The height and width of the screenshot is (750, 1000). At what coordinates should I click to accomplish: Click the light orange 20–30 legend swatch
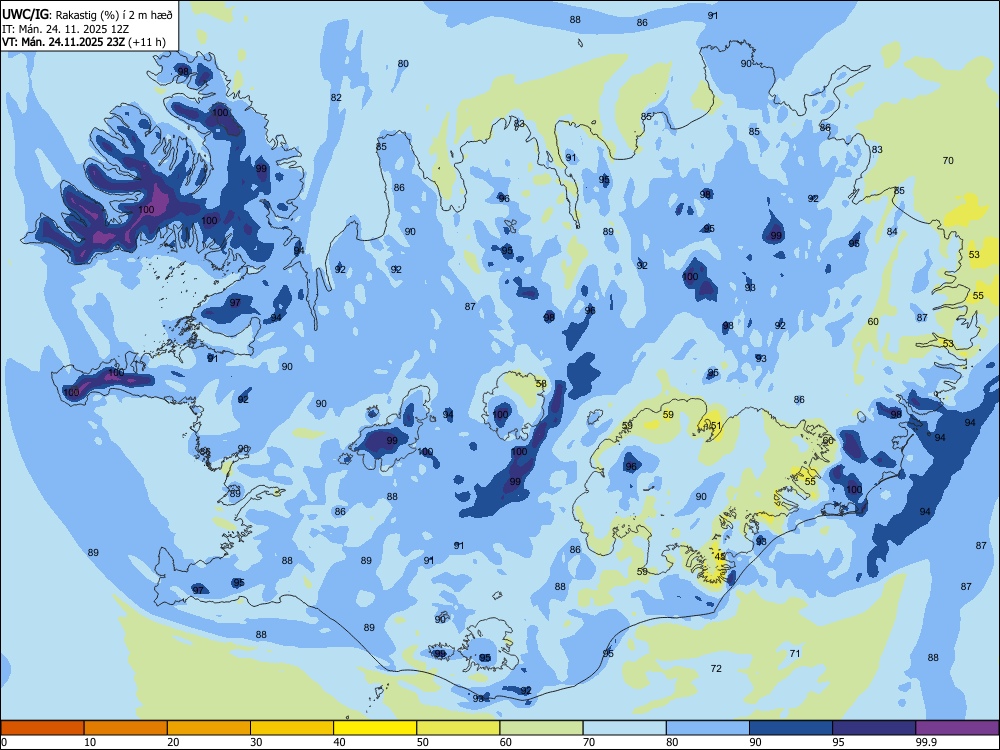(x=209, y=728)
